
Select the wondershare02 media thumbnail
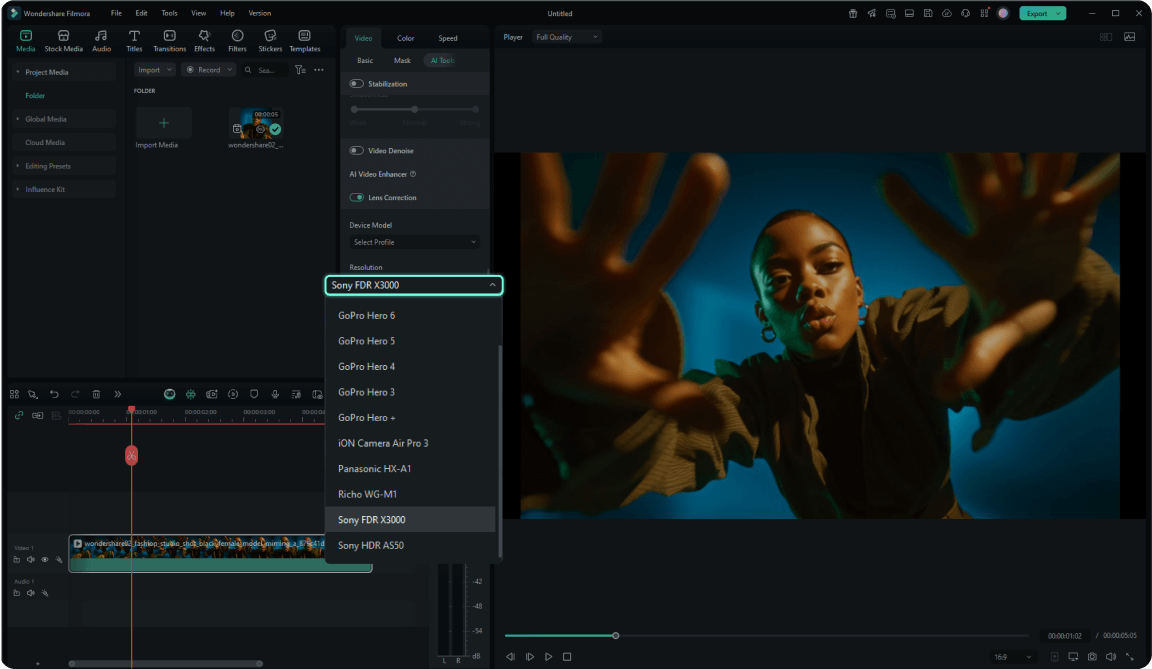[256, 123]
